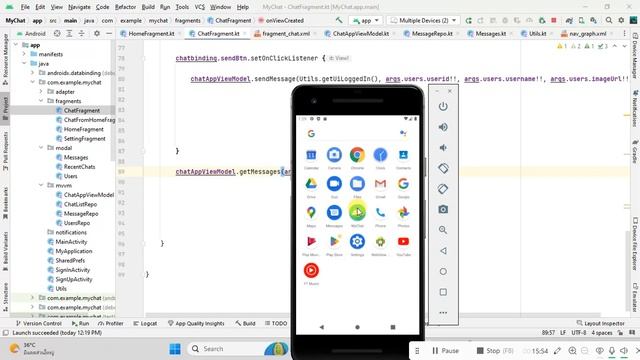Screen dimensions: 640x360
Task: Open the Version Control tool window
Action: (x=38, y=323)
